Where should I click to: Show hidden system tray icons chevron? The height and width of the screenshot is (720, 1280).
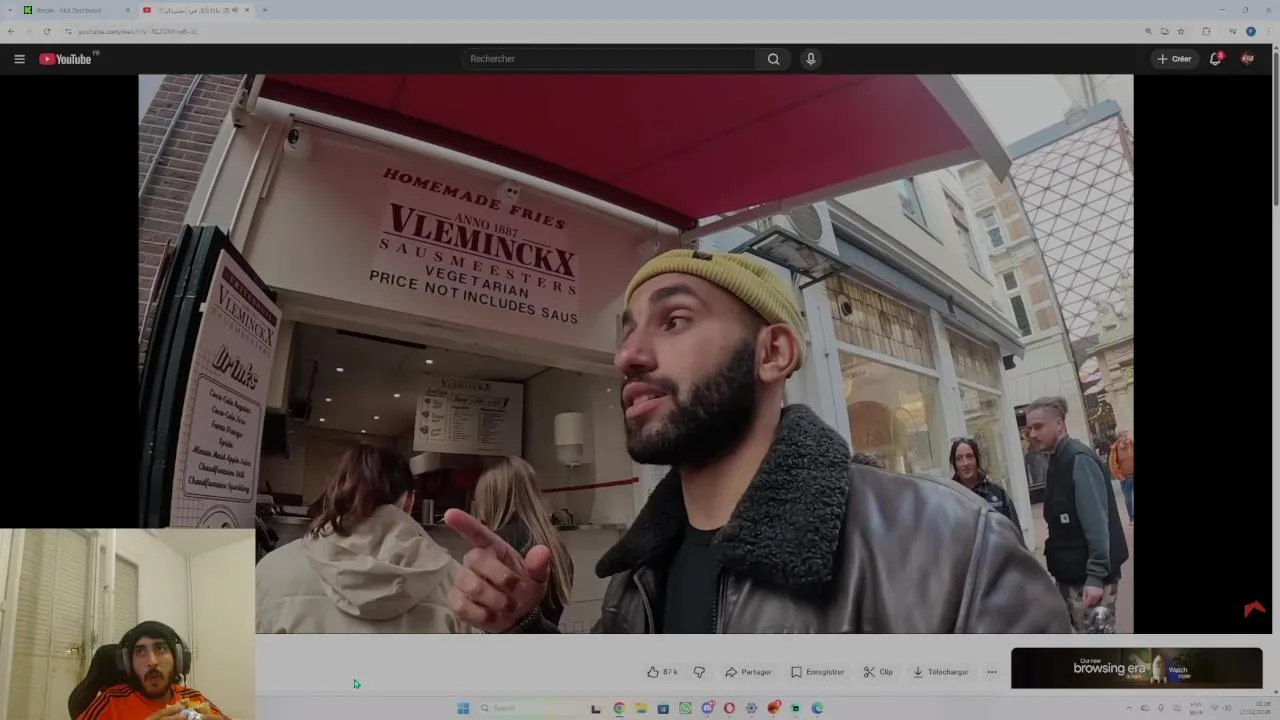point(1129,708)
